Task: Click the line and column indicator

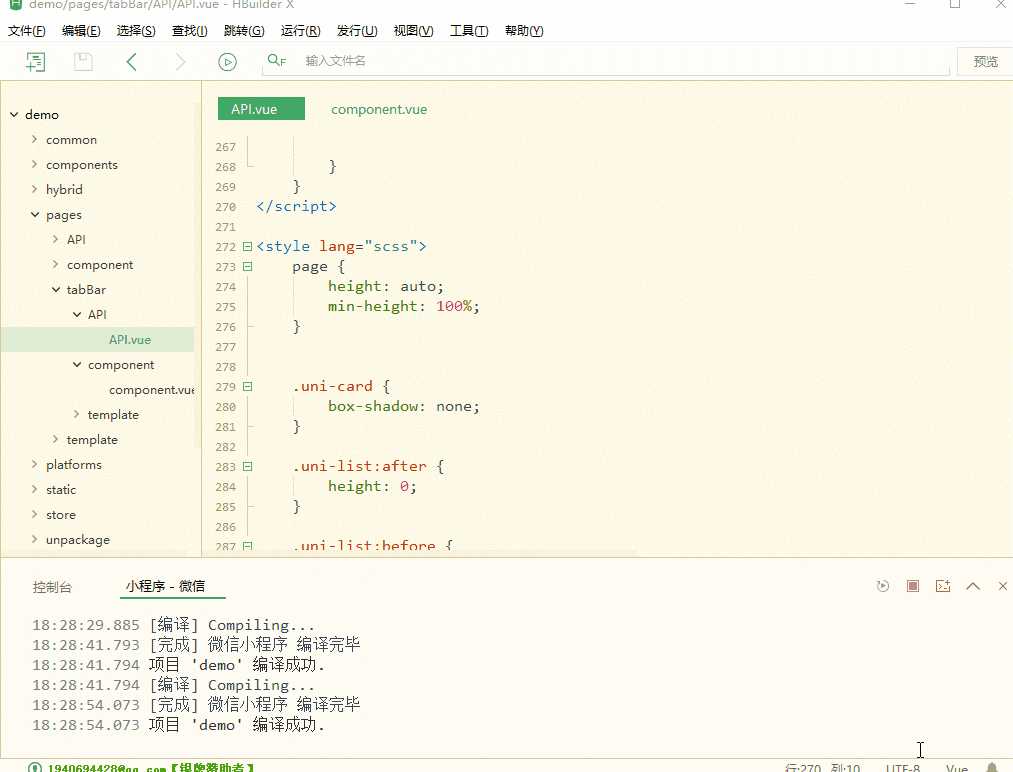Action: [x=822, y=767]
